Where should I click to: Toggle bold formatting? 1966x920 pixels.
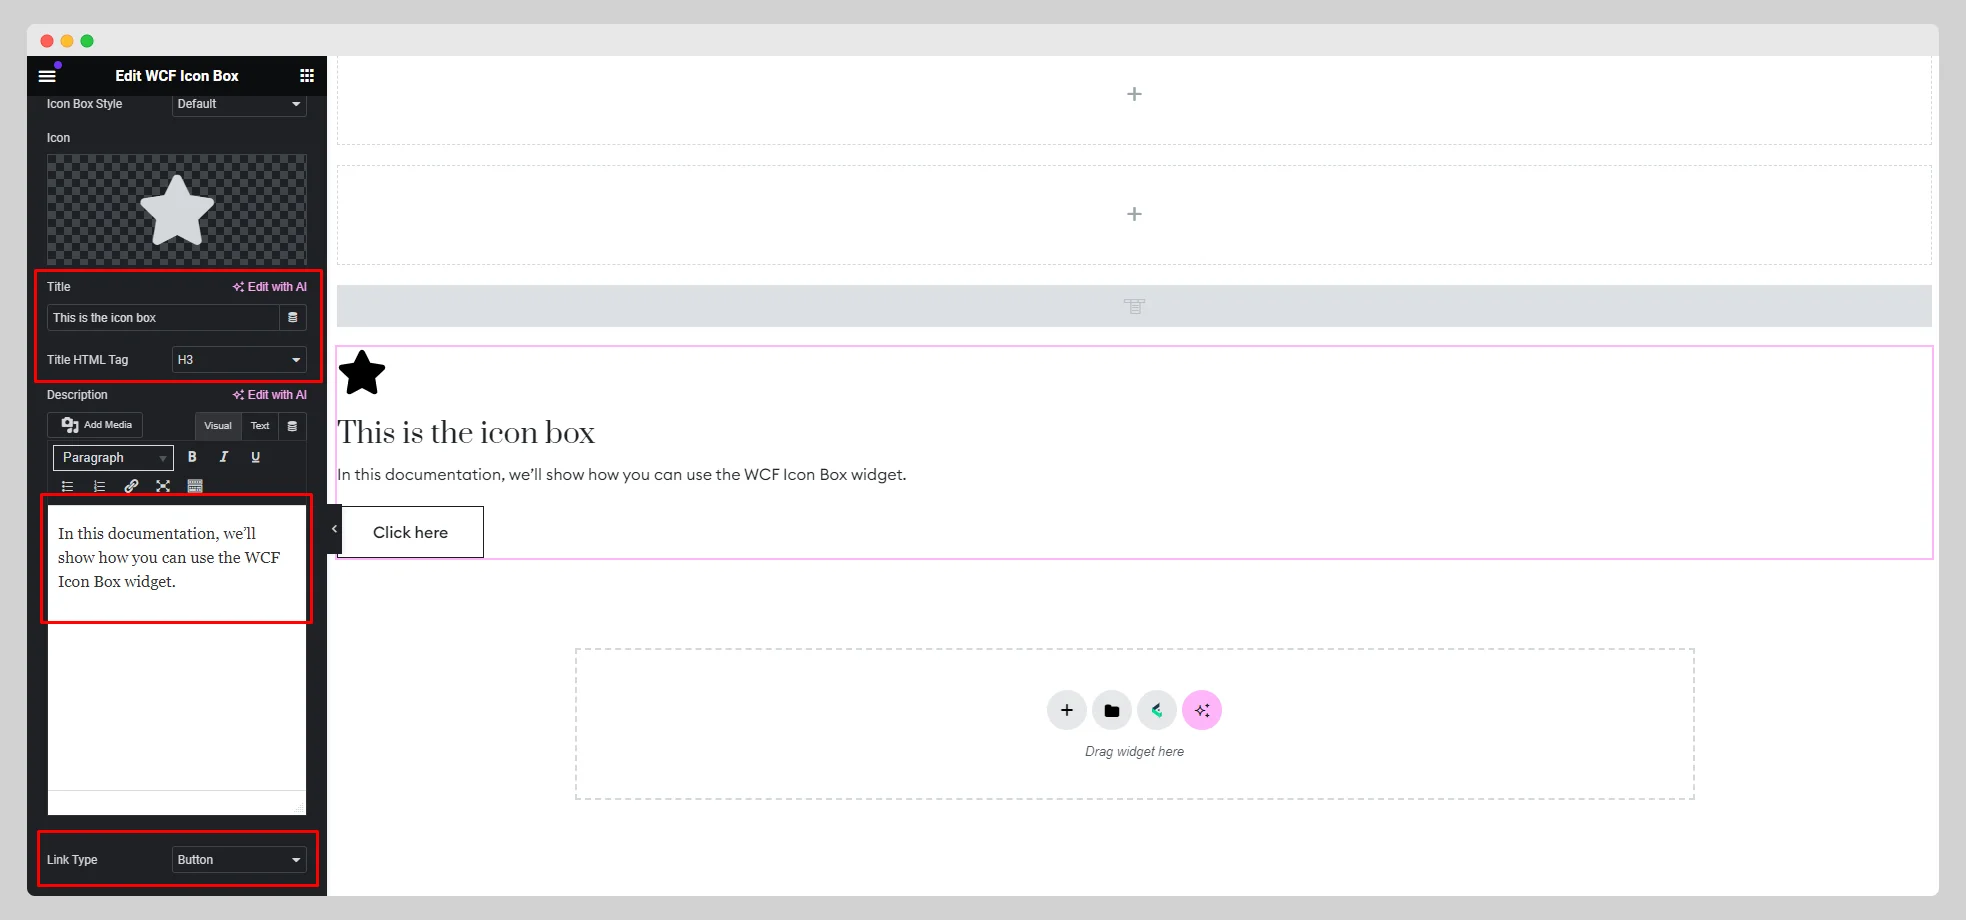(192, 457)
